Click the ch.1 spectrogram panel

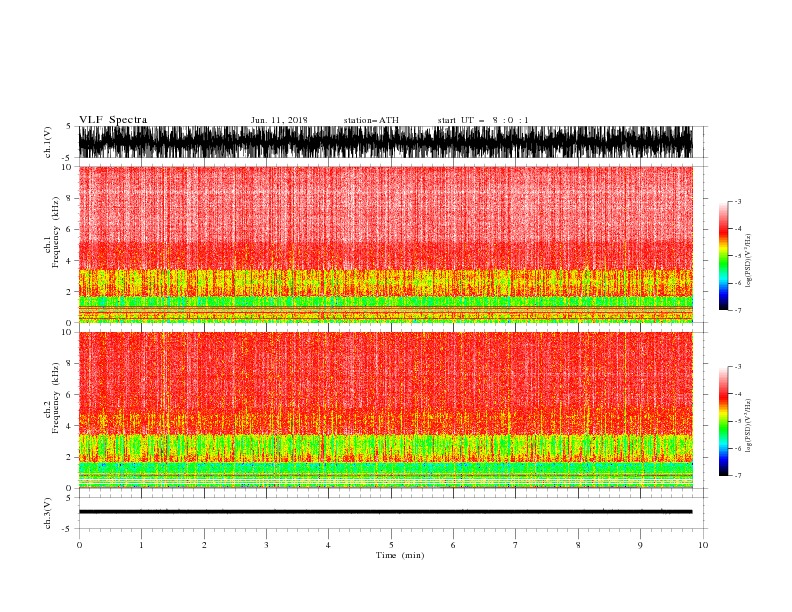[386, 244]
